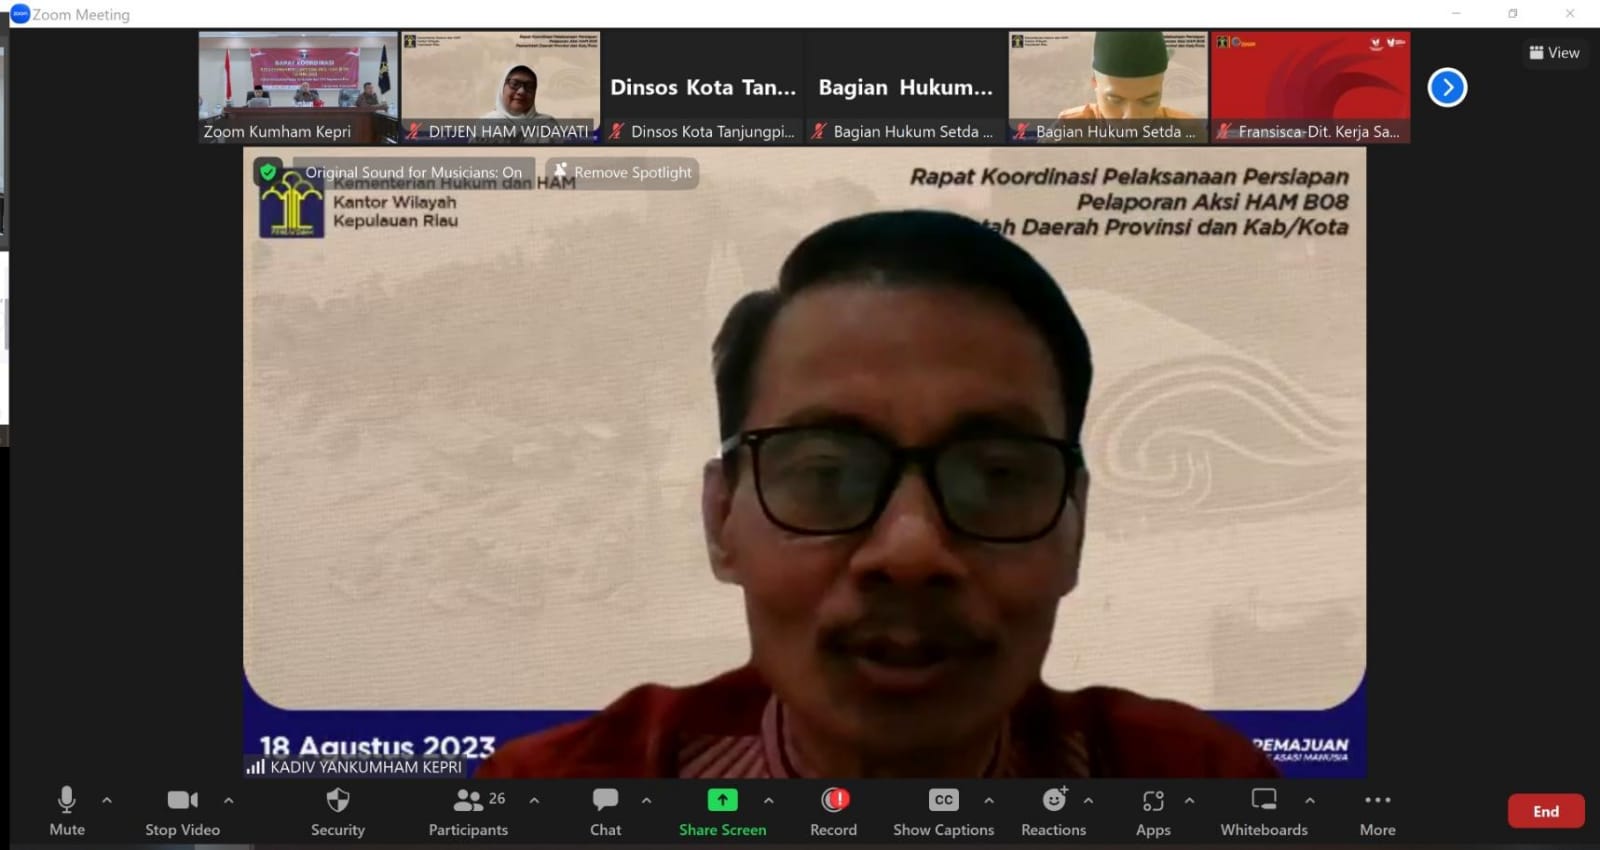
Task: Open Whiteboards from the toolbar
Action: pyautogui.click(x=1264, y=800)
